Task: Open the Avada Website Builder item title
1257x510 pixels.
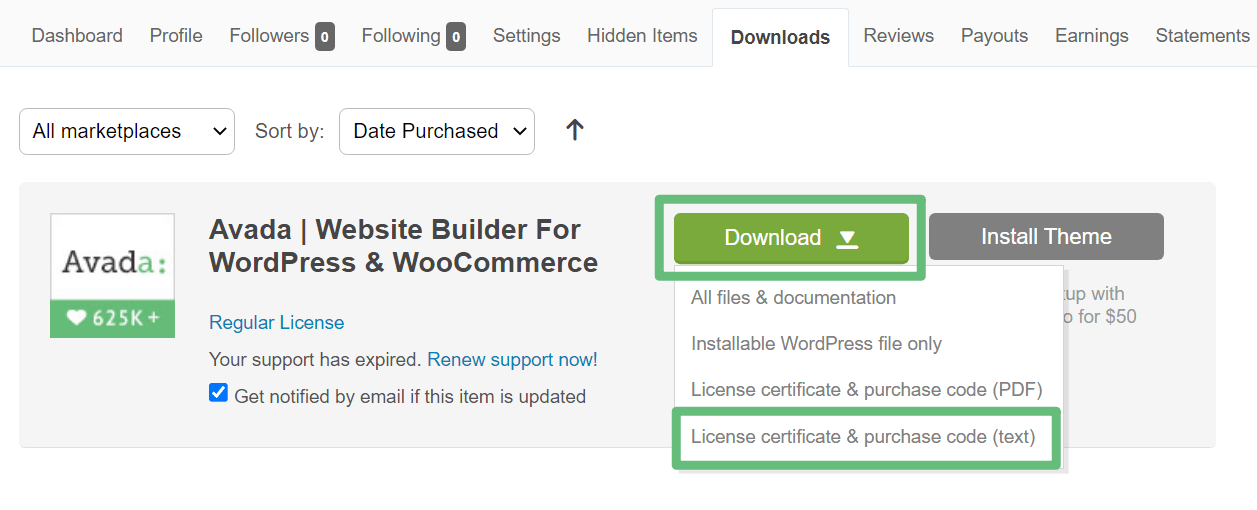Action: pos(403,246)
